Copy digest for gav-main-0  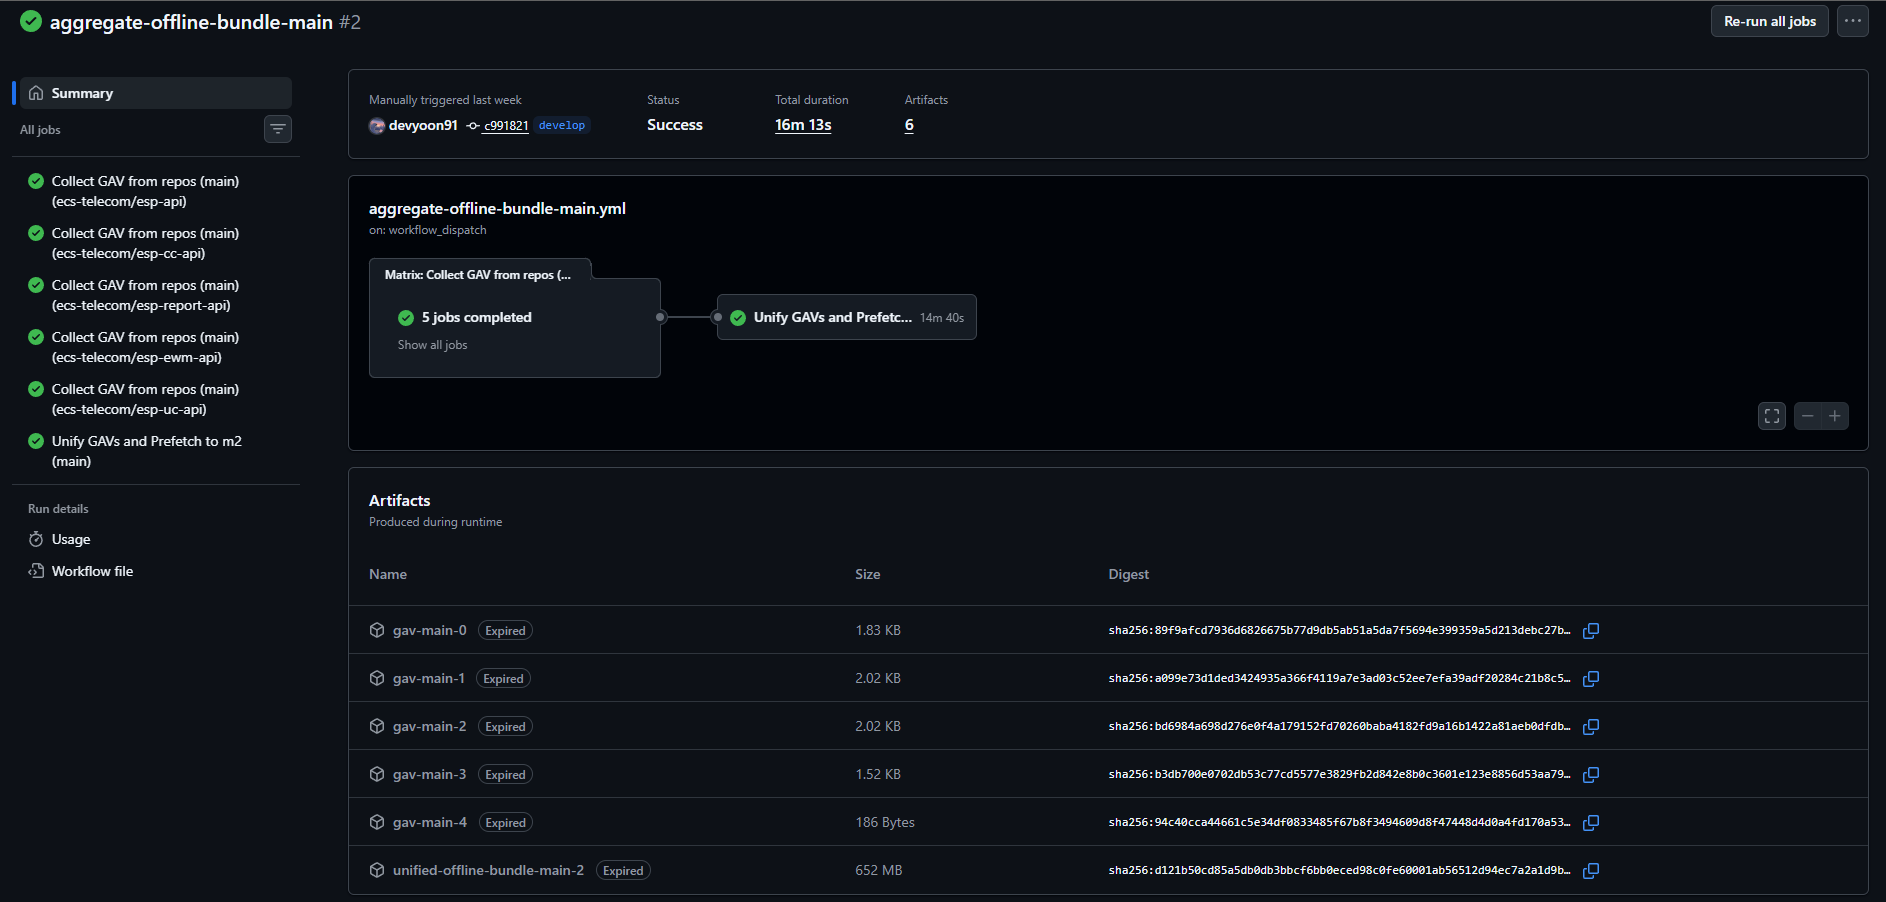pos(1591,630)
